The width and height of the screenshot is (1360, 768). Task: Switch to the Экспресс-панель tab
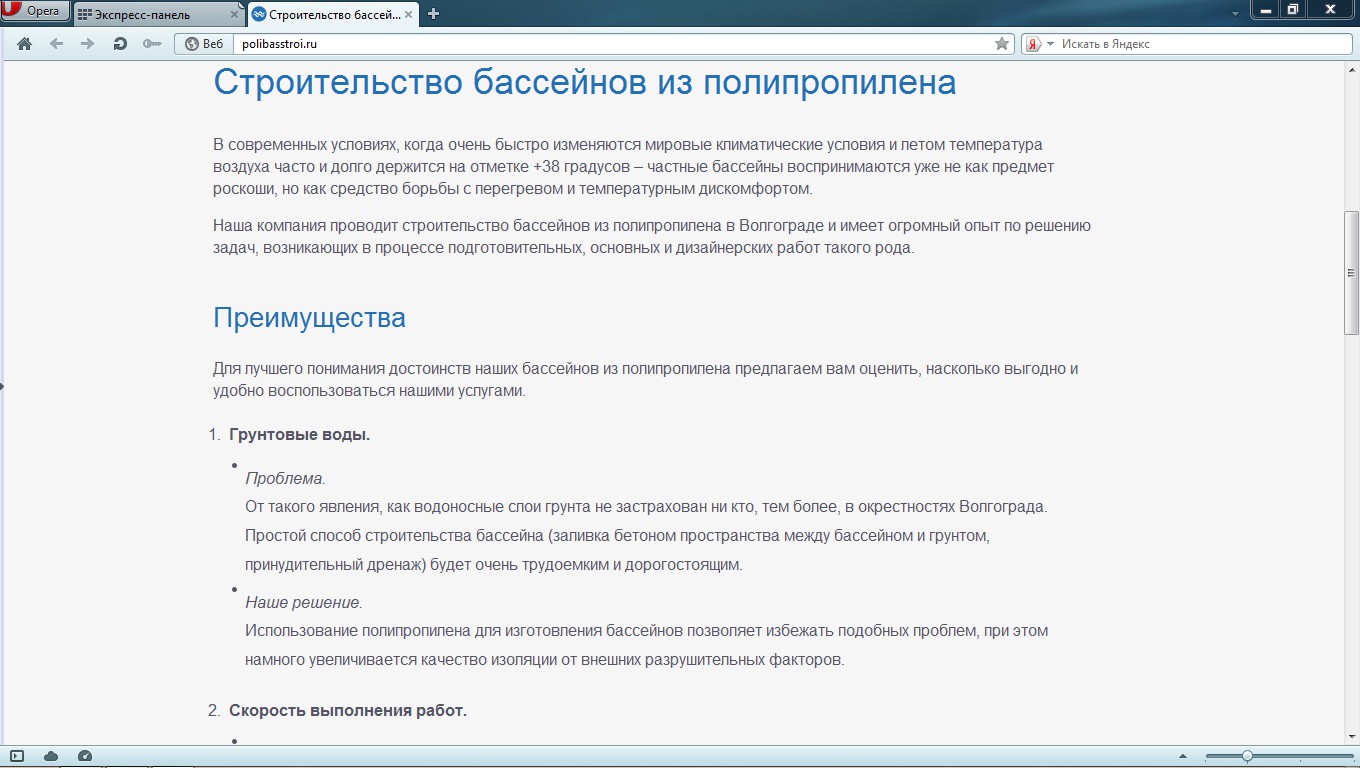coord(159,15)
